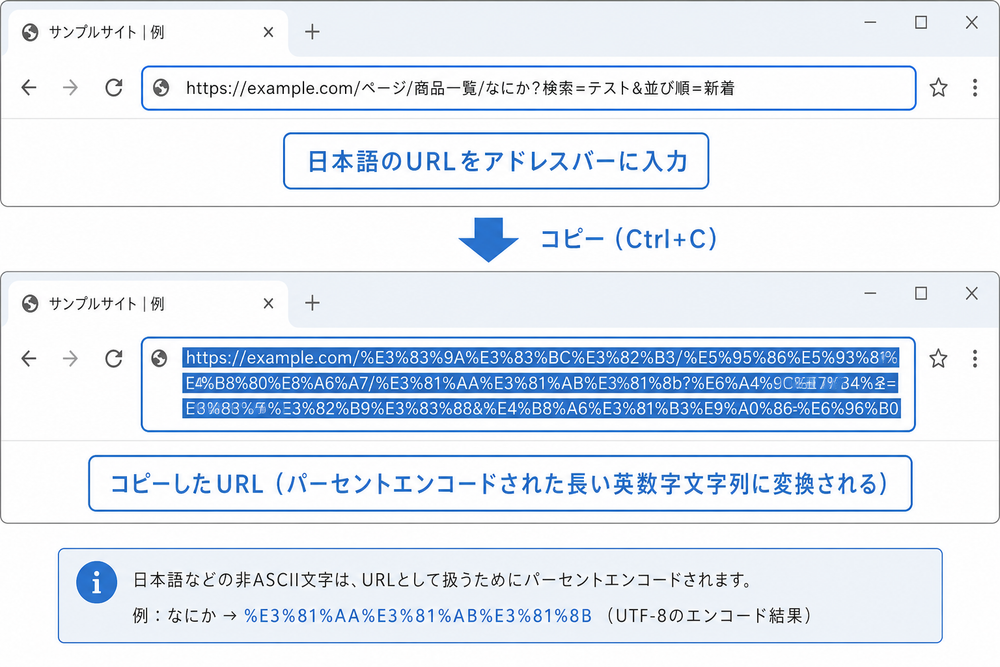Click tab favicon globe in top window
The height and width of the screenshot is (667, 1000).
tap(30, 32)
